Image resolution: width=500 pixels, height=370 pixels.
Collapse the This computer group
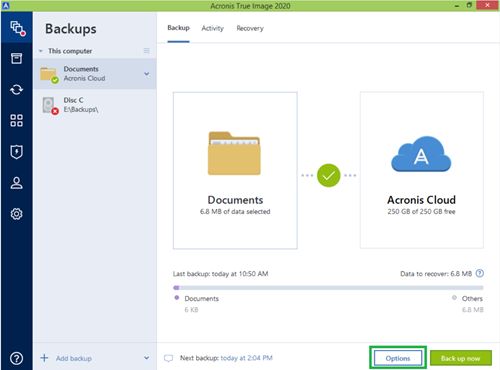41,51
